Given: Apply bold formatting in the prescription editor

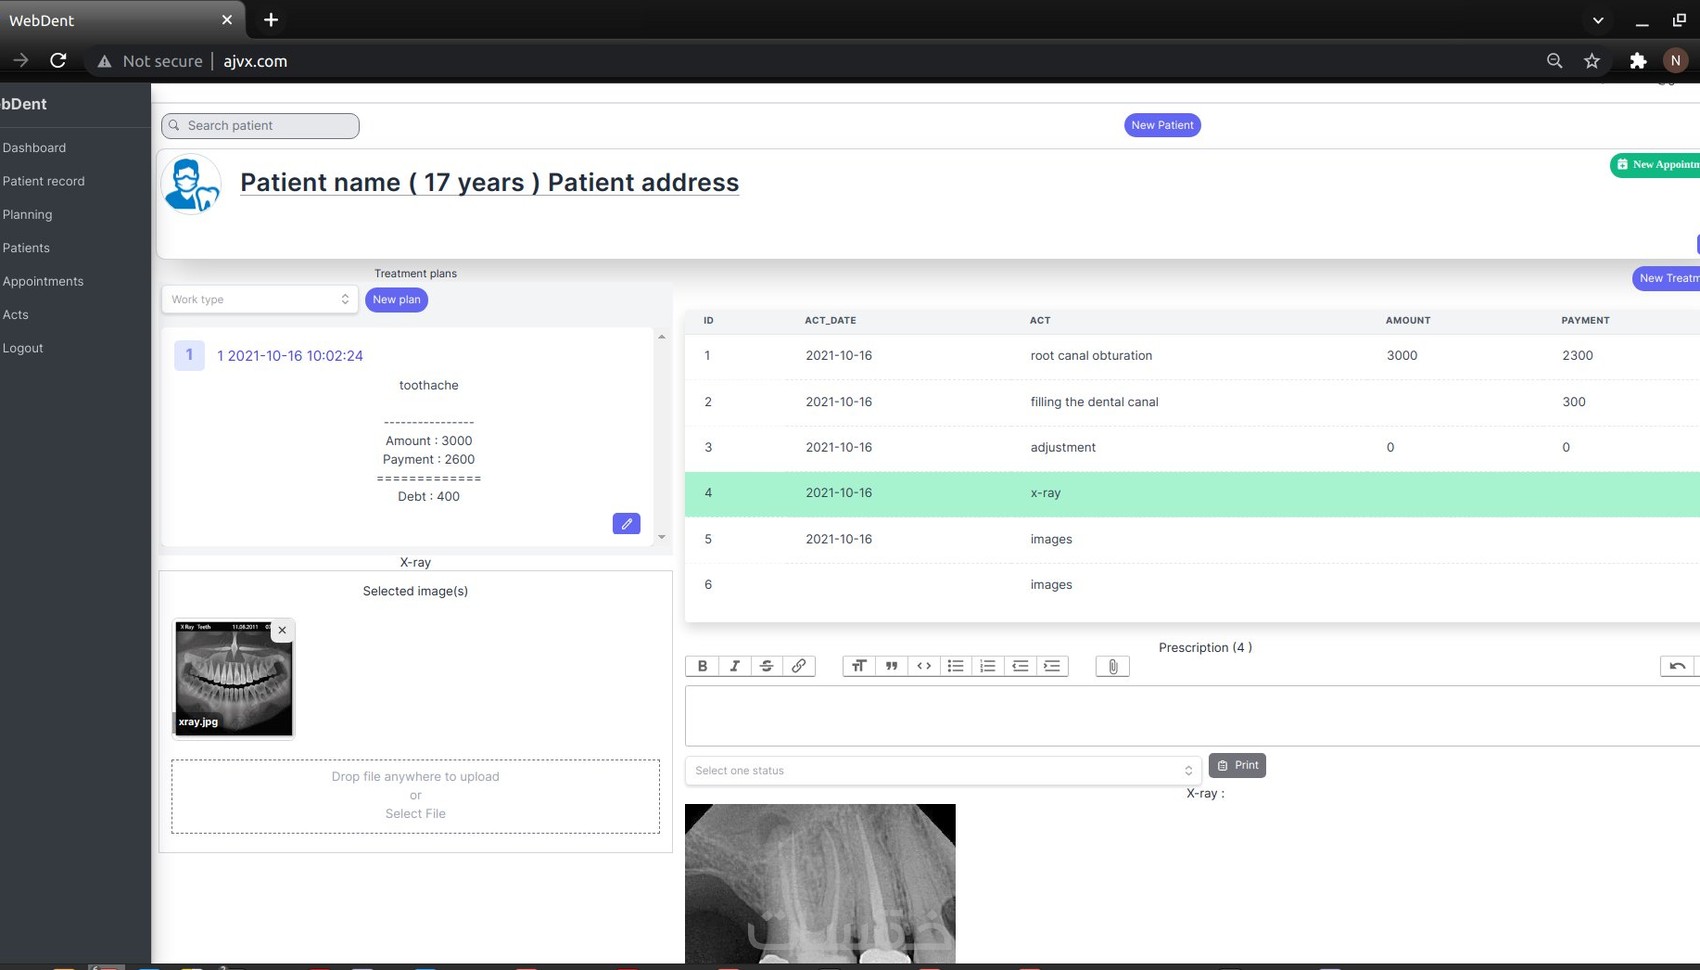Looking at the screenshot, I should click(702, 665).
